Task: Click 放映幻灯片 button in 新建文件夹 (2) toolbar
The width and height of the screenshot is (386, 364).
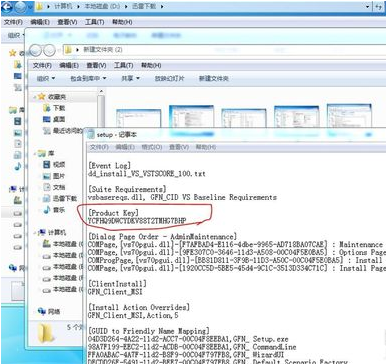Action: point(169,79)
